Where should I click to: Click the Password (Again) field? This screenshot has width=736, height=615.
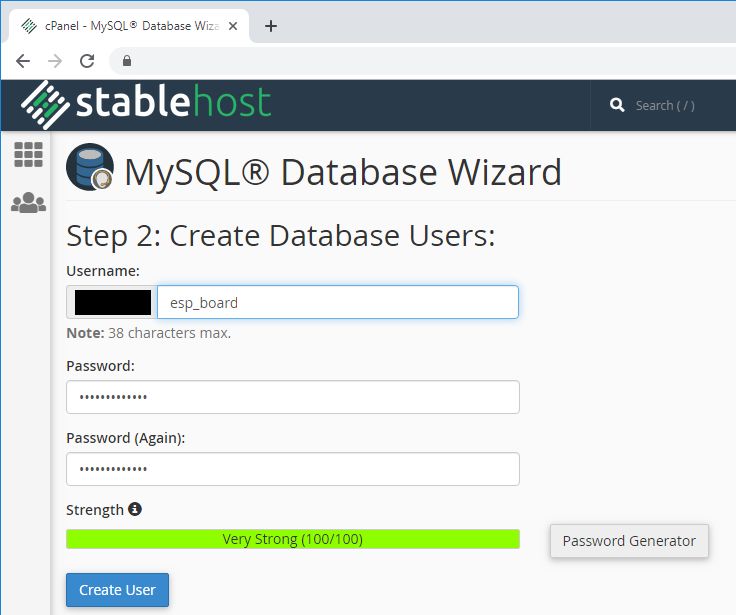[x=293, y=469]
